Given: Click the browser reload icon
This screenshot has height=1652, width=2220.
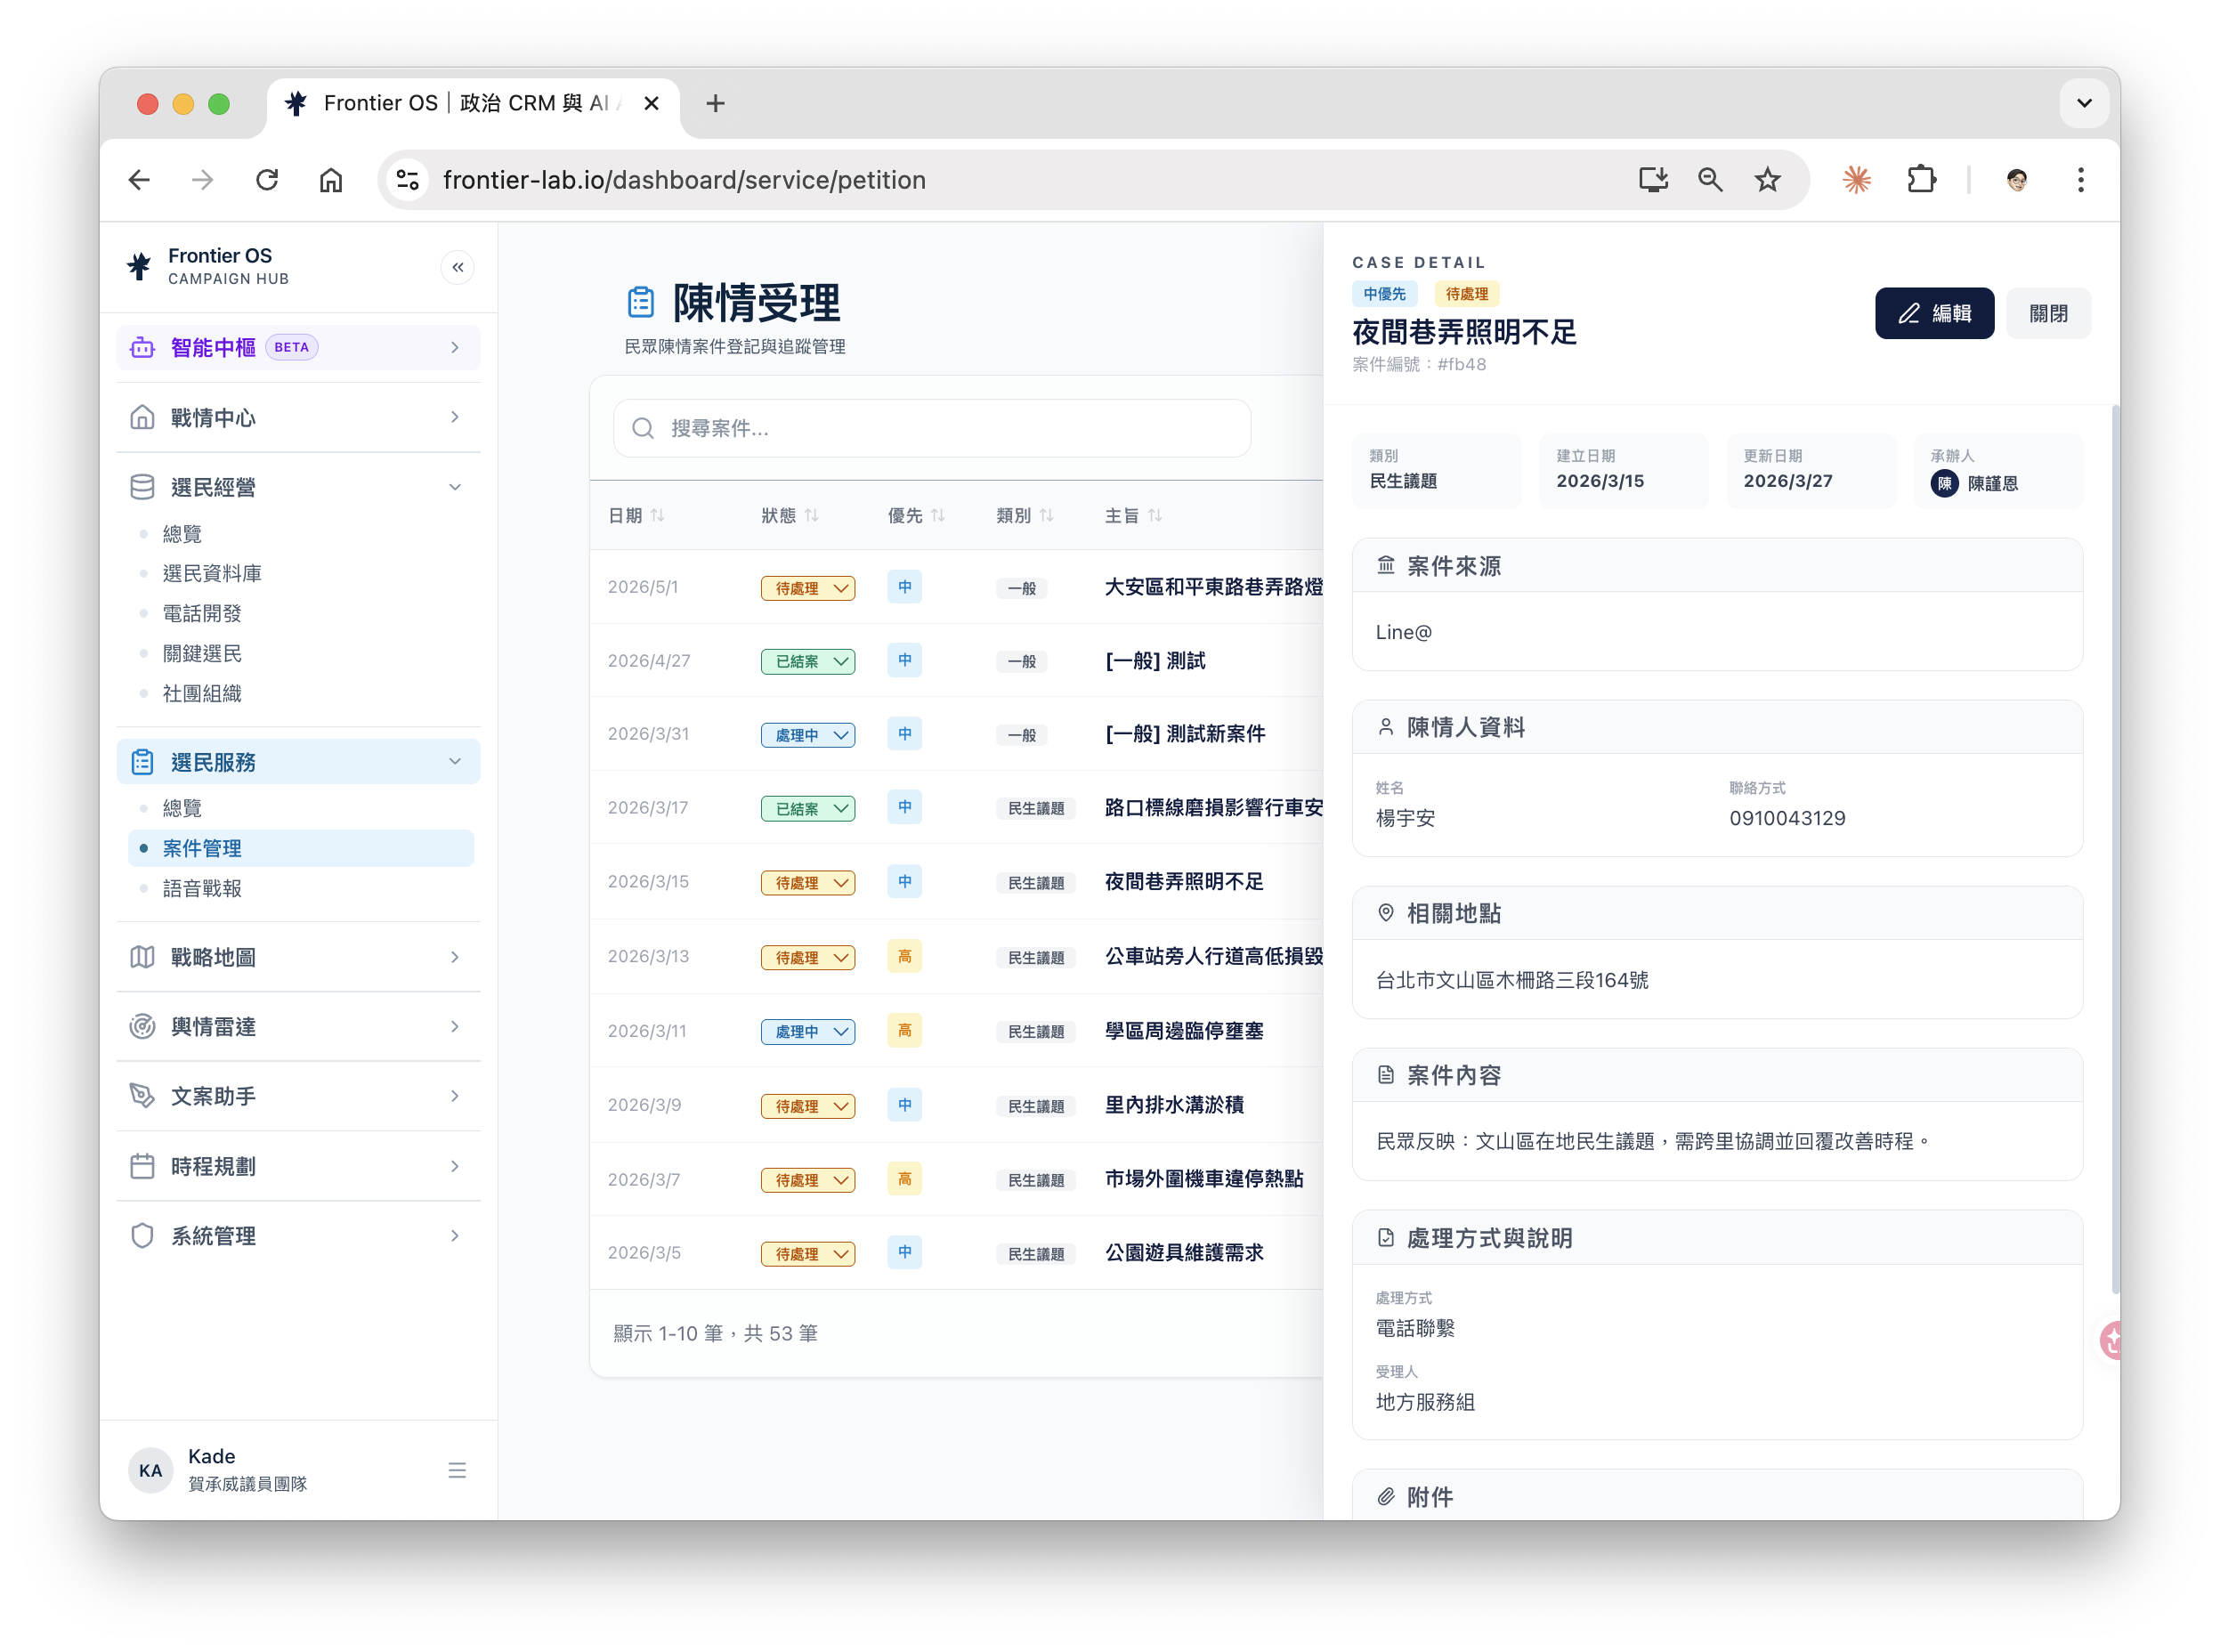Looking at the screenshot, I should point(266,180).
